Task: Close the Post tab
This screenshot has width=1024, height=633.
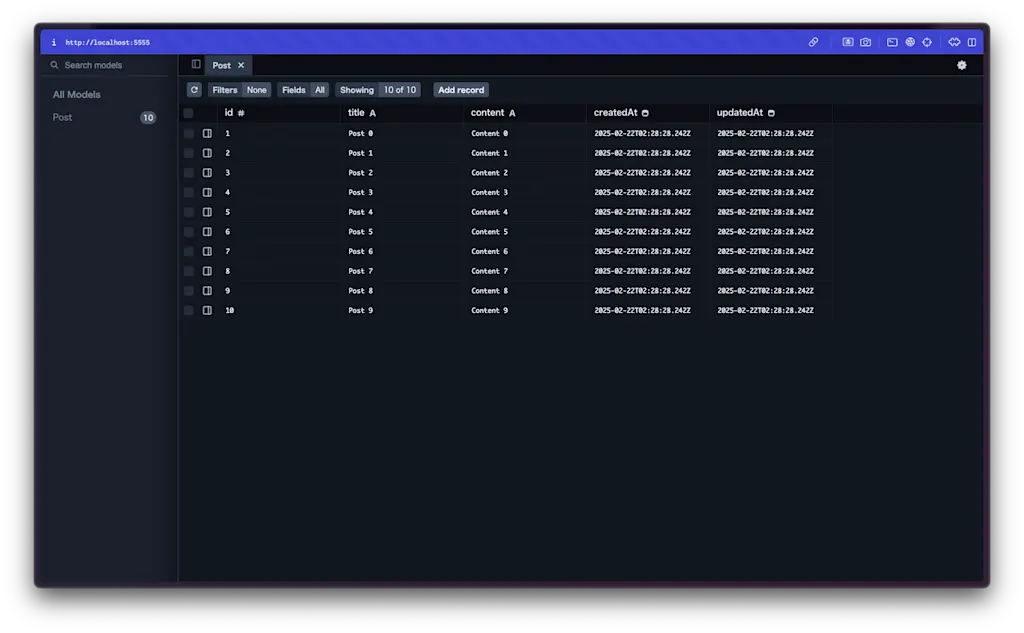Action: click(241, 65)
